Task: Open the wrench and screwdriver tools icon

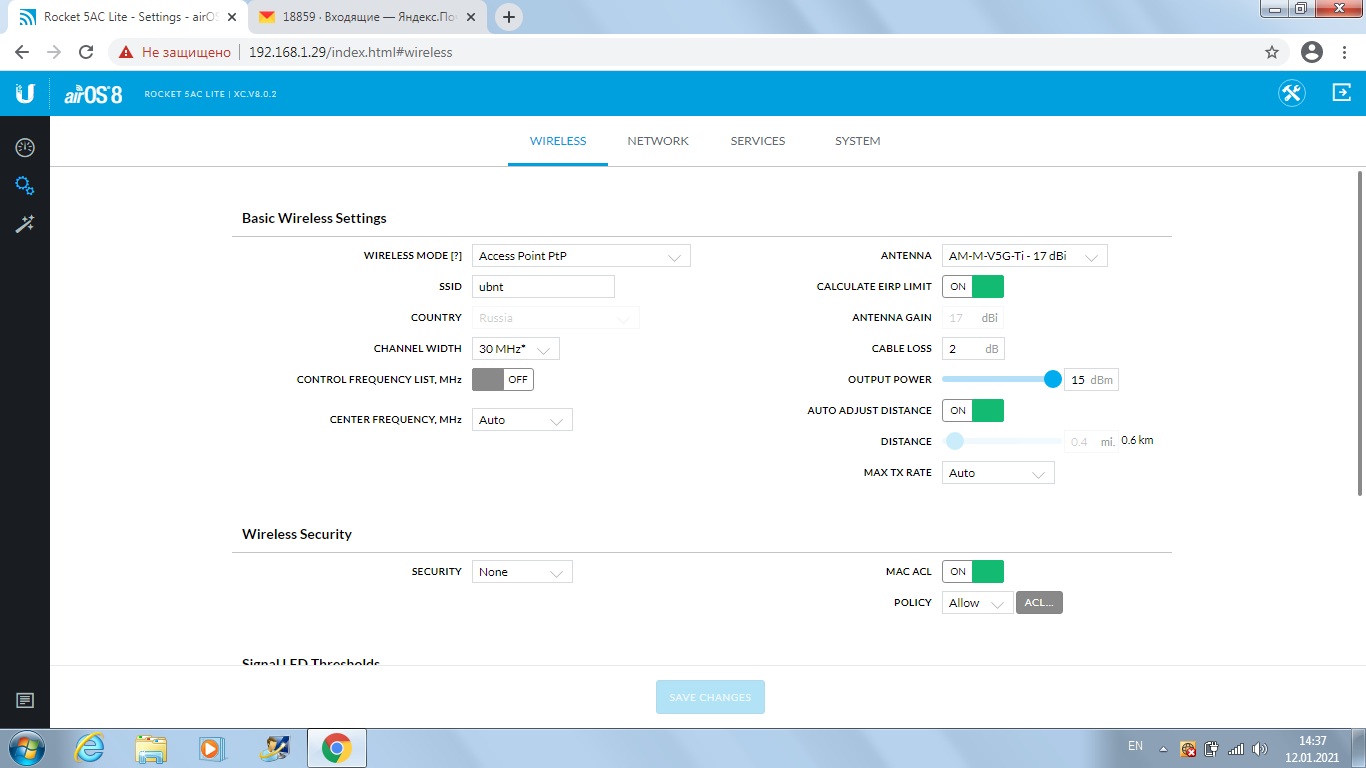Action: 1292,93
